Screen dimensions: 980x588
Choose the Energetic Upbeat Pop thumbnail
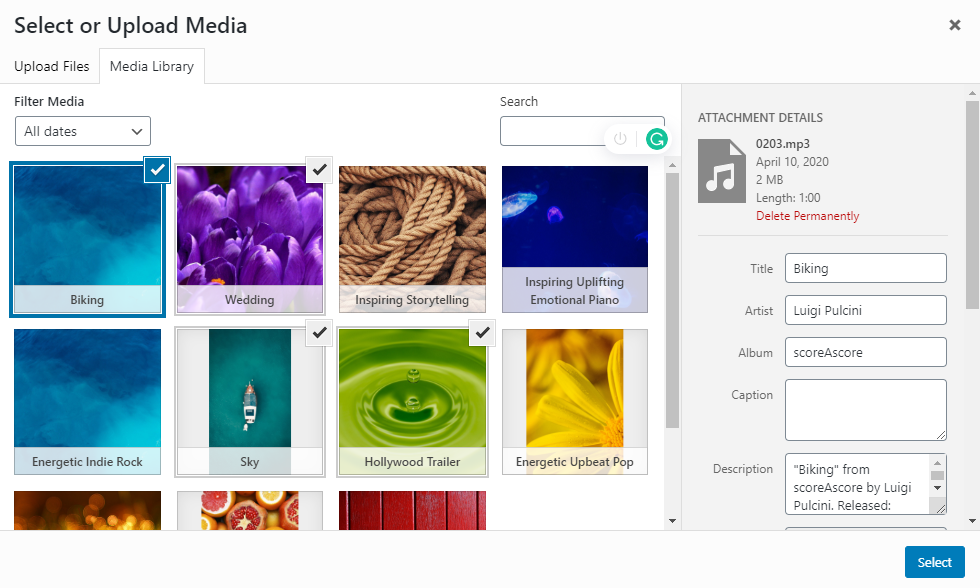[574, 400]
